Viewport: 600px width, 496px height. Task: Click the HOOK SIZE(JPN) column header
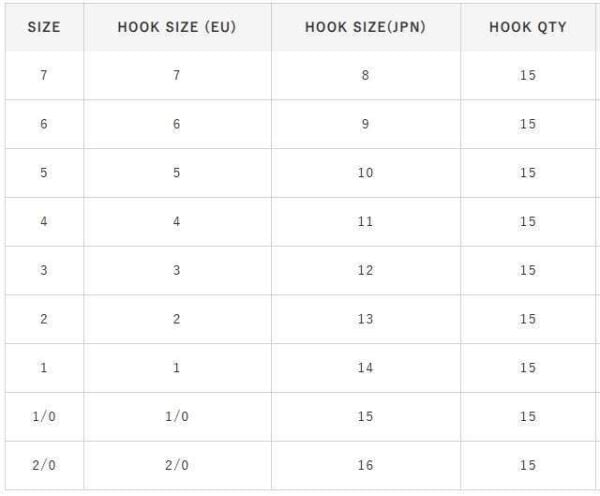tap(365, 27)
